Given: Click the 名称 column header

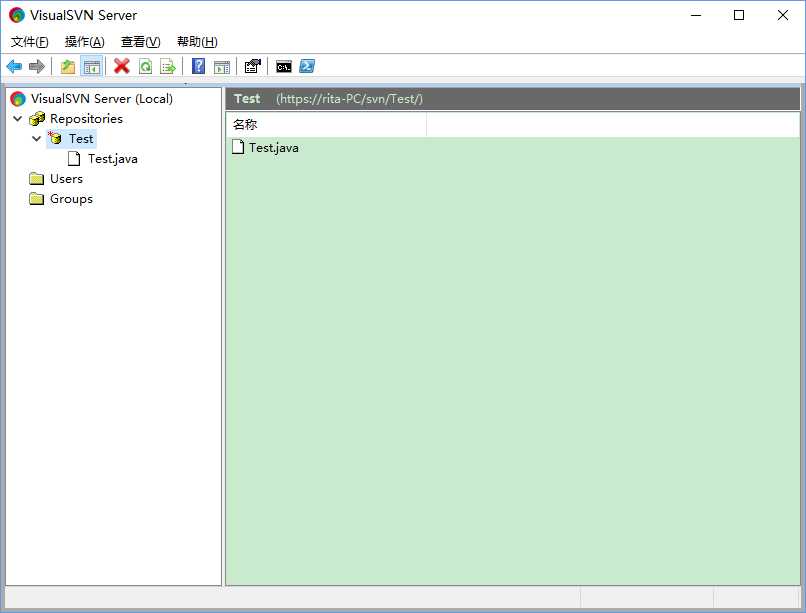Looking at the screenshot, I should tap(326, 124).
